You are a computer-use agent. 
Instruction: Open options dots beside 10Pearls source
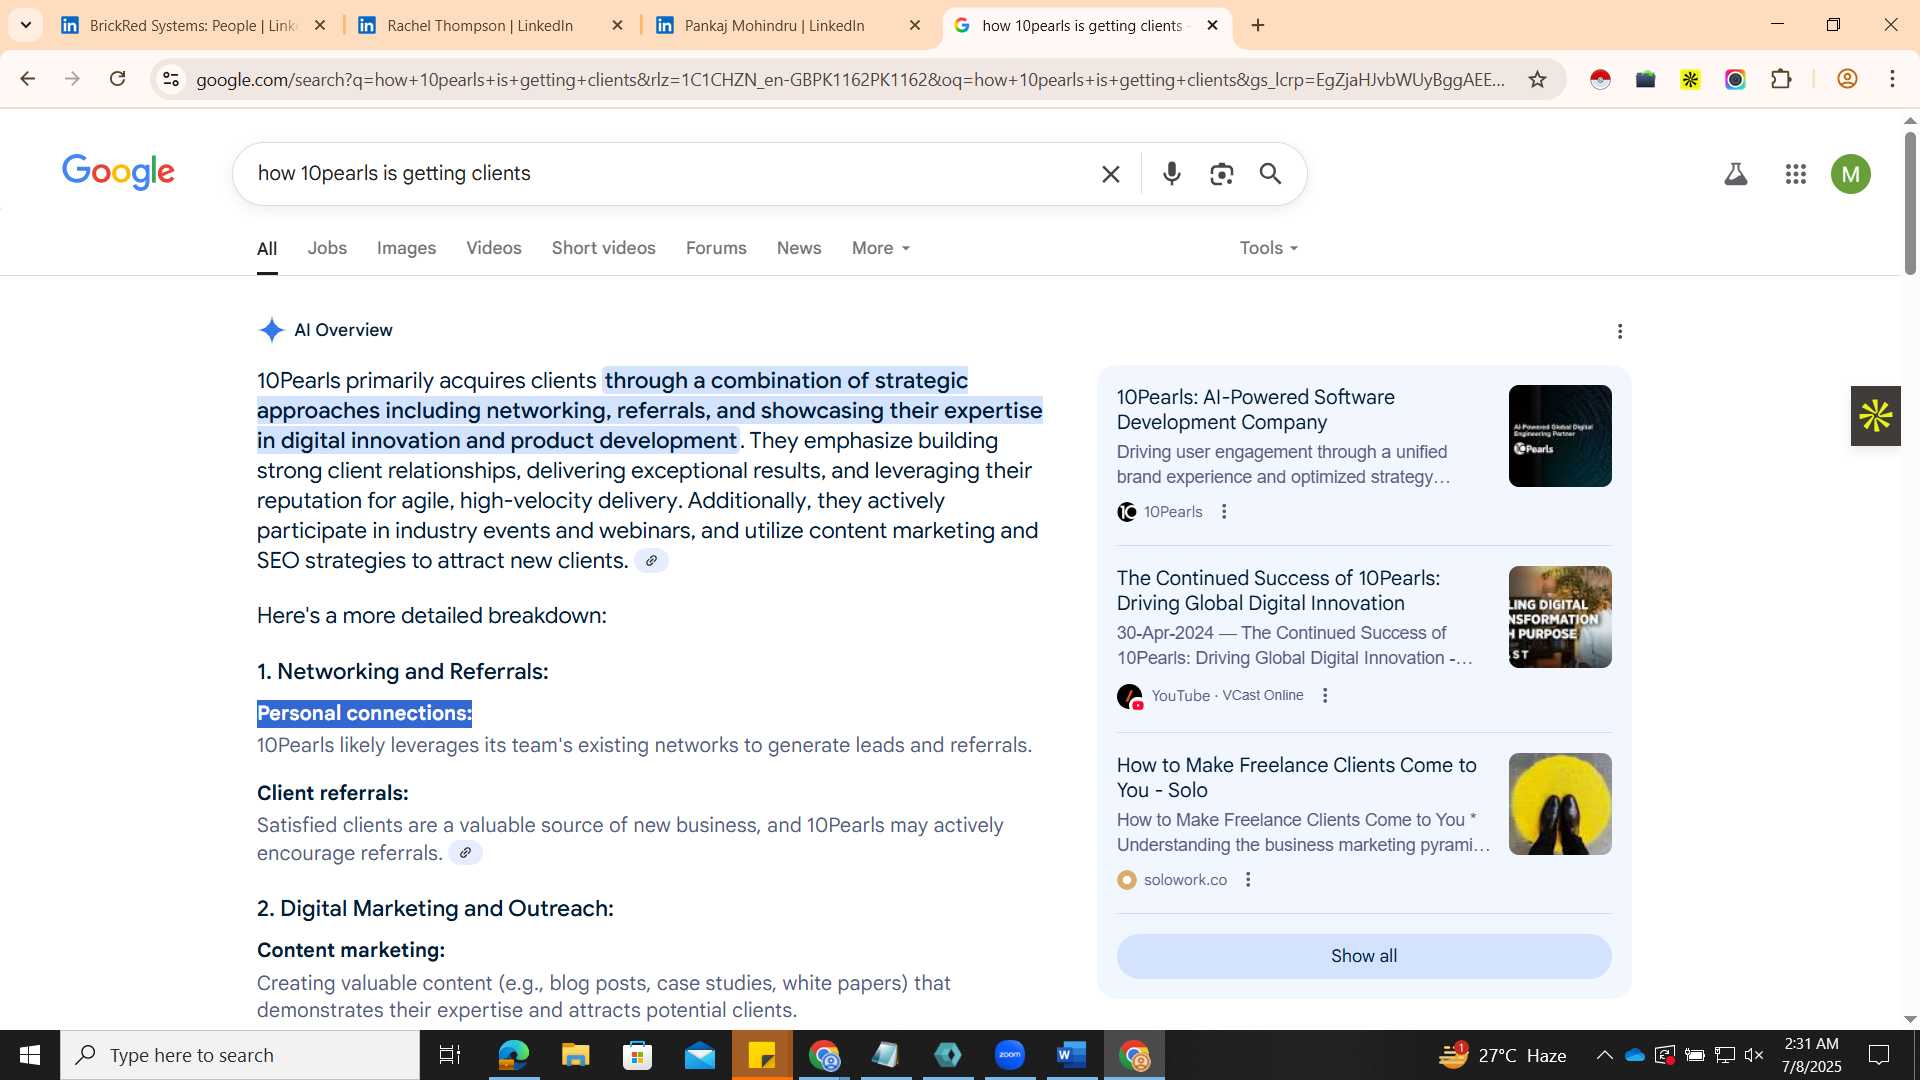1224,512
